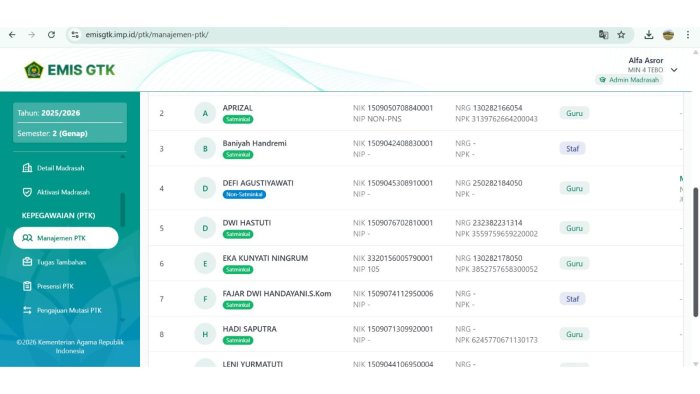This screenshot has width=700, height=394.
Task: Click the Detail Madrasah building icon
Action: pyautogui.click(x=27, y=168)
